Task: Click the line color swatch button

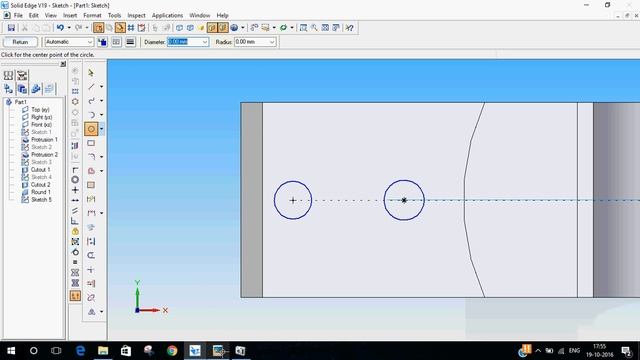Action: [x=102, y=42]
